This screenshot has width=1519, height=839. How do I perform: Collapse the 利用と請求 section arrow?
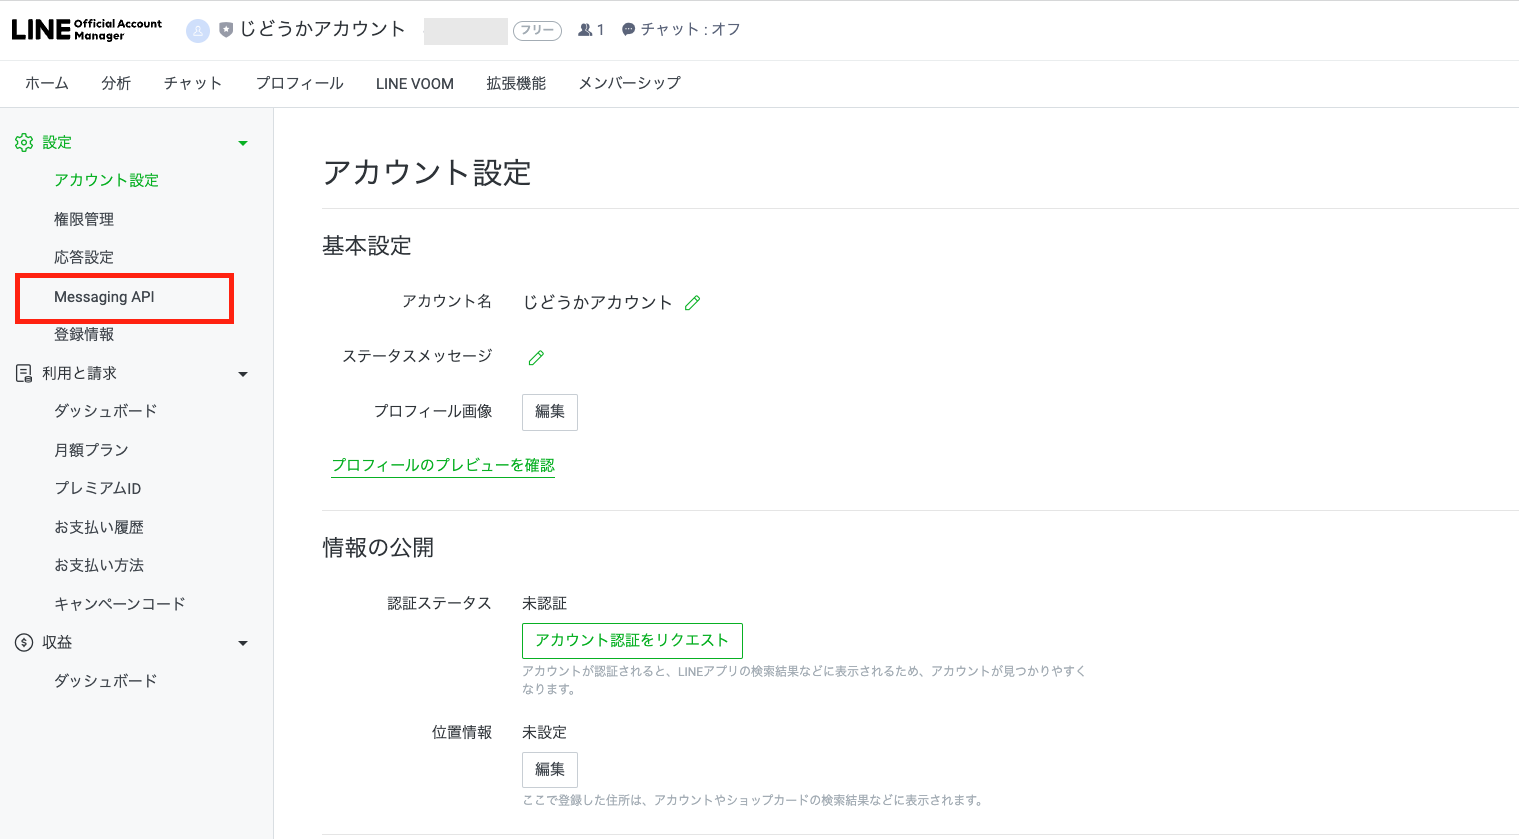tap(242, 375)
